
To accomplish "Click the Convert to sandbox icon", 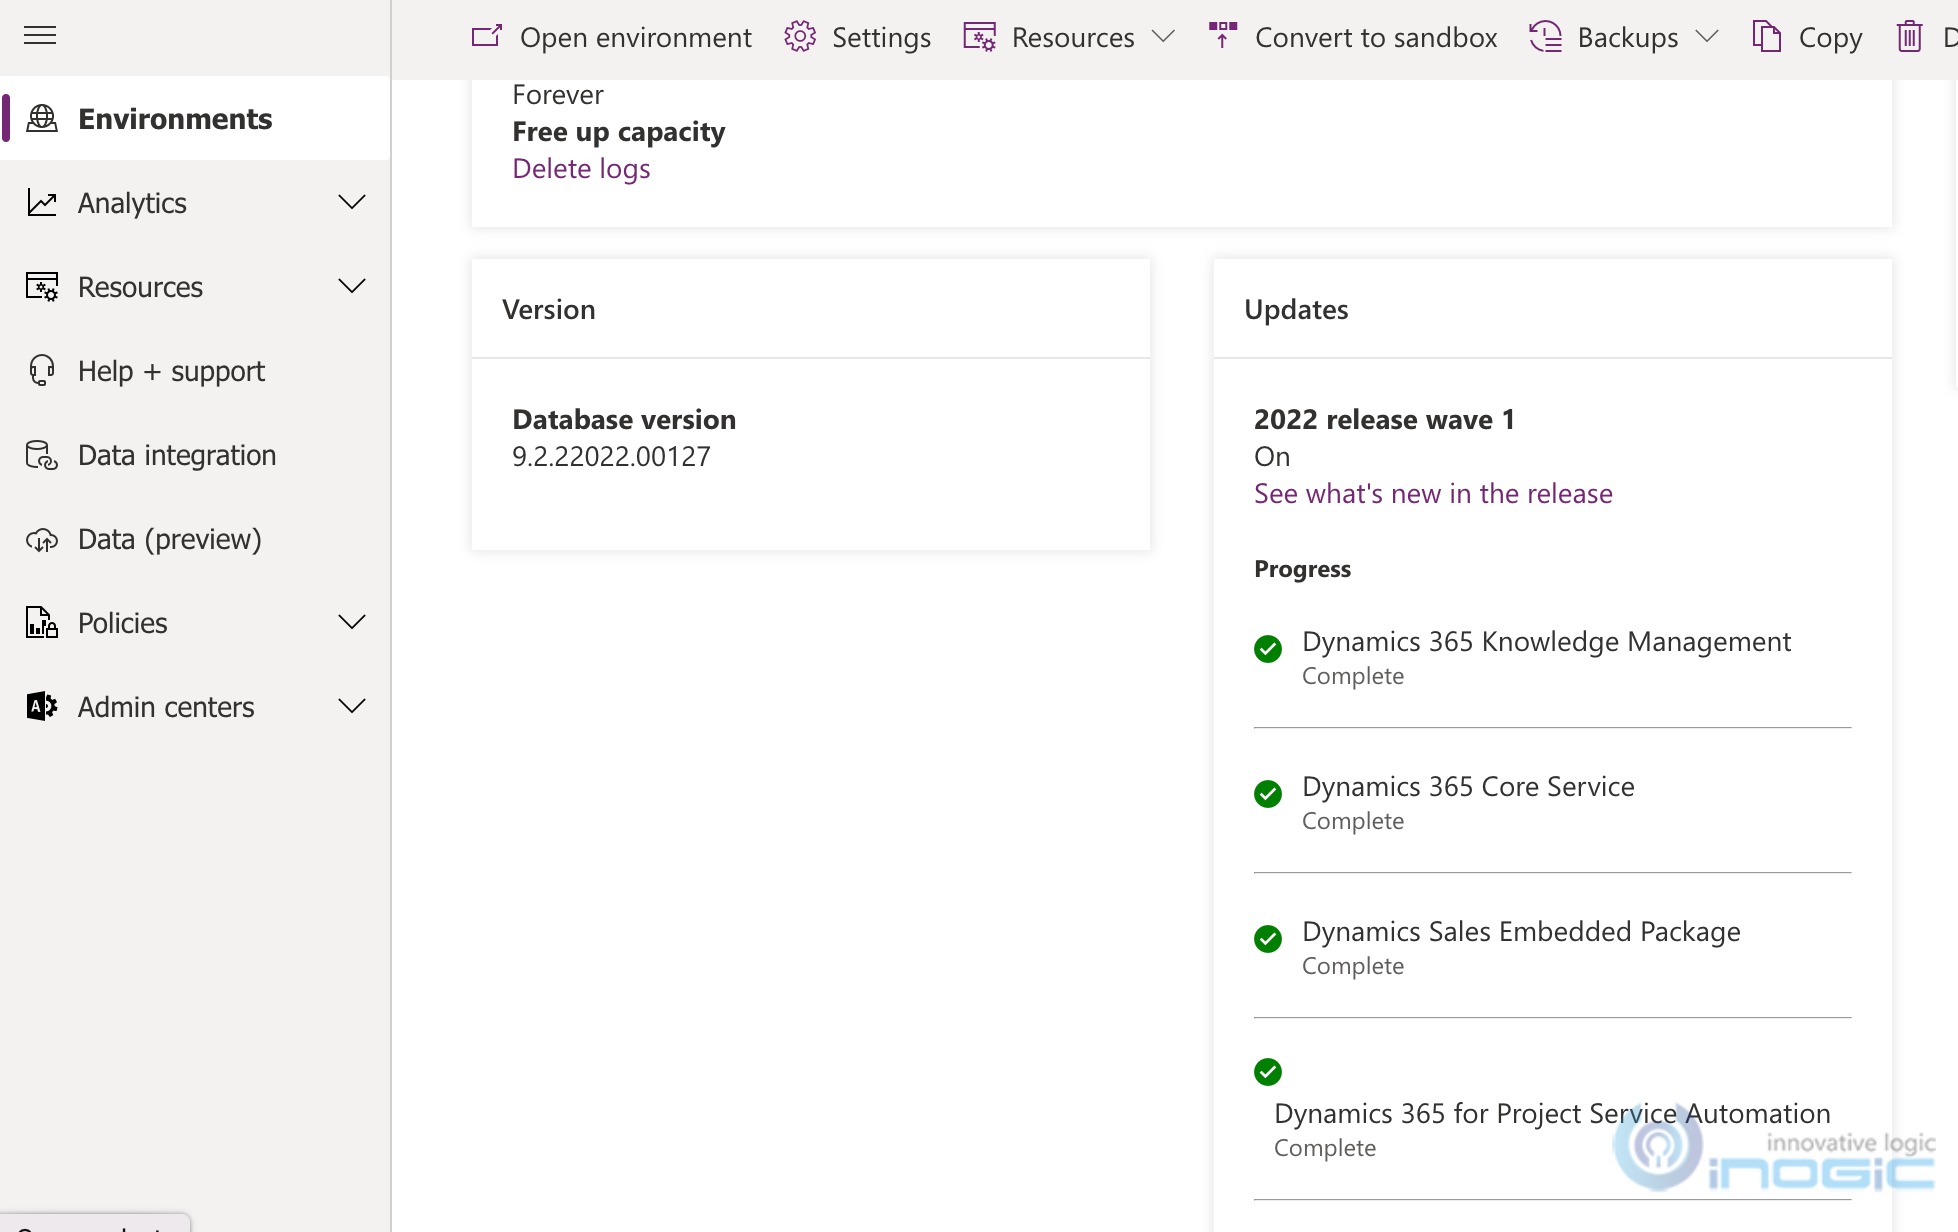I will pyautogui.click(x=1222, y=36).
